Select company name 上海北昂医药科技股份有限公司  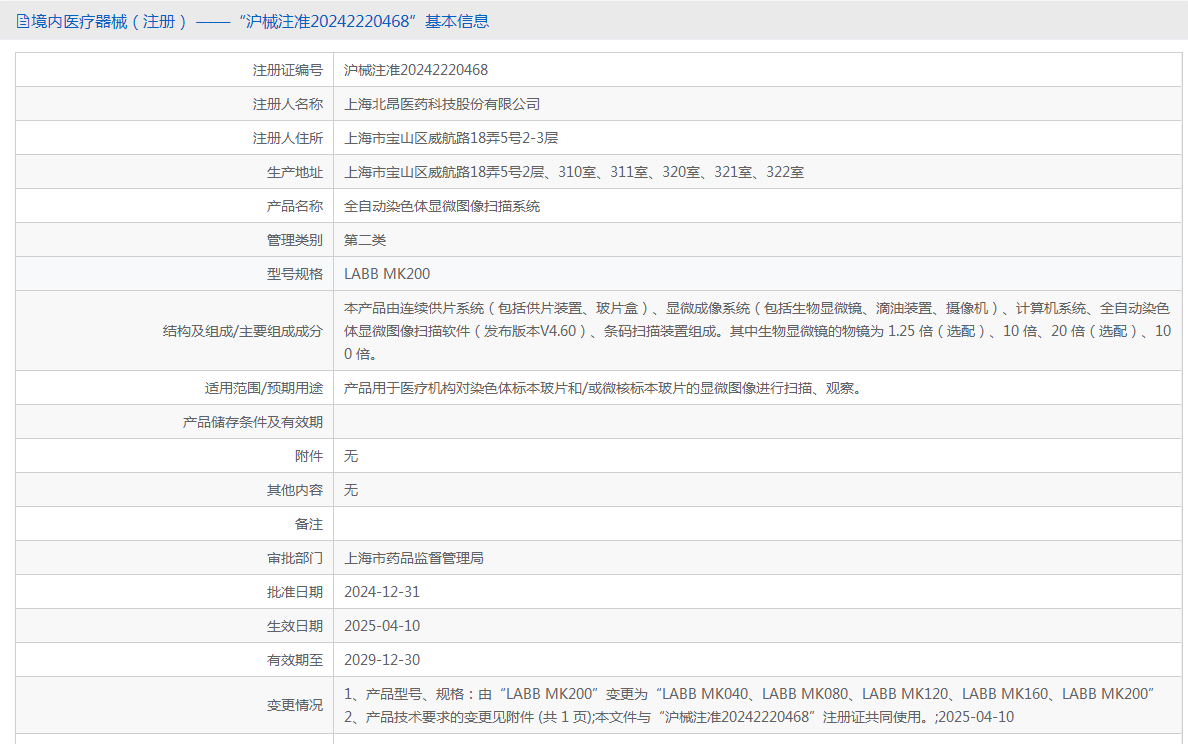click(442, 104)
